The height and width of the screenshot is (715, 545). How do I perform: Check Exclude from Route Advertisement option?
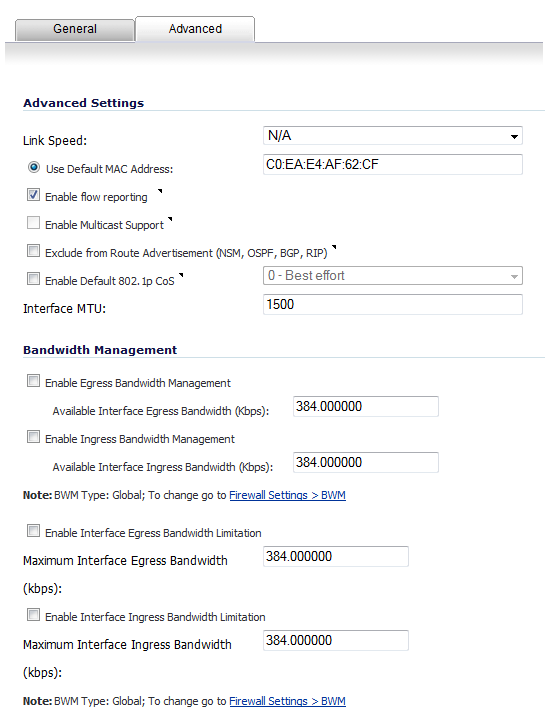coord(33,251)
